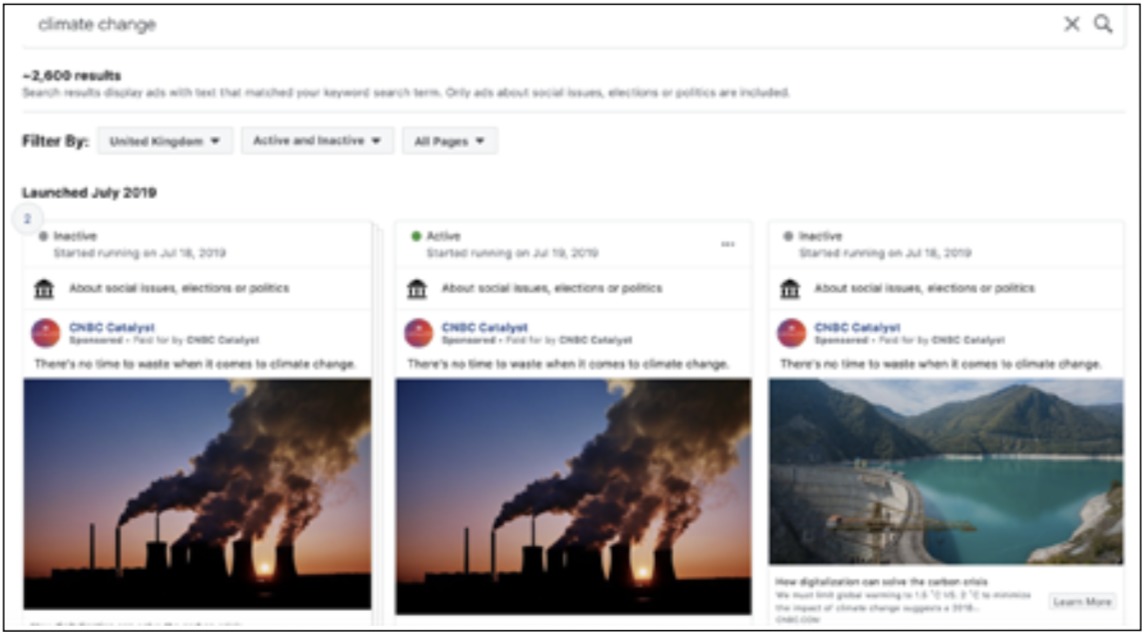Image resolution: width=1146 pixels, height=636 pixels.
Task: Click the search magnifier icon
Action: [1103, 24]
